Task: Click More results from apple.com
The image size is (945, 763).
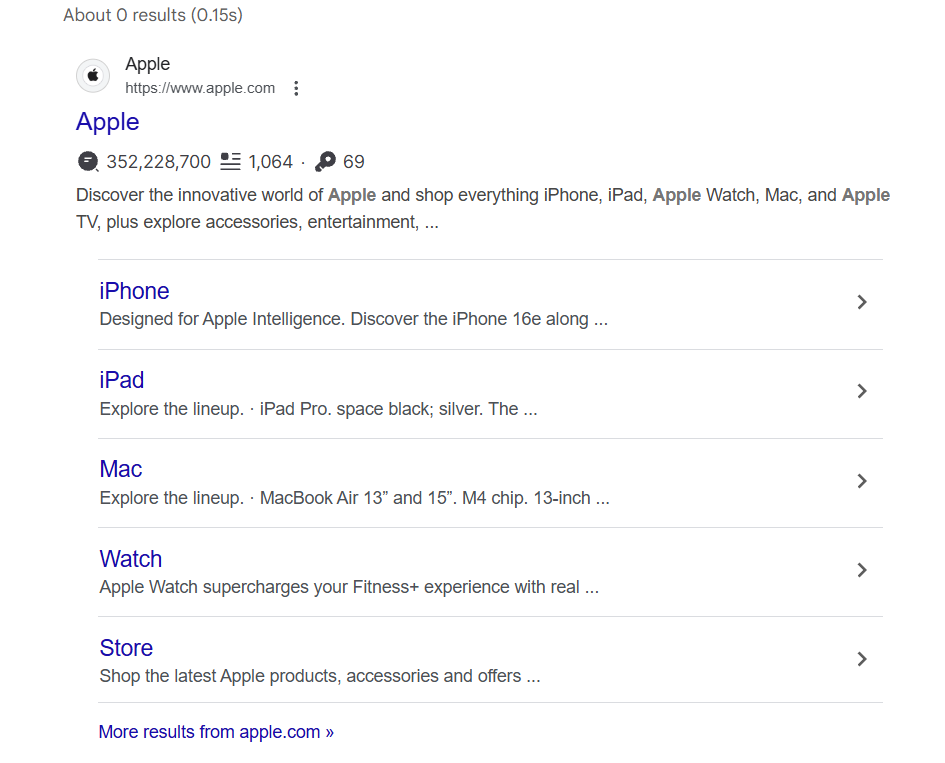Action: [x=216, y=732]
